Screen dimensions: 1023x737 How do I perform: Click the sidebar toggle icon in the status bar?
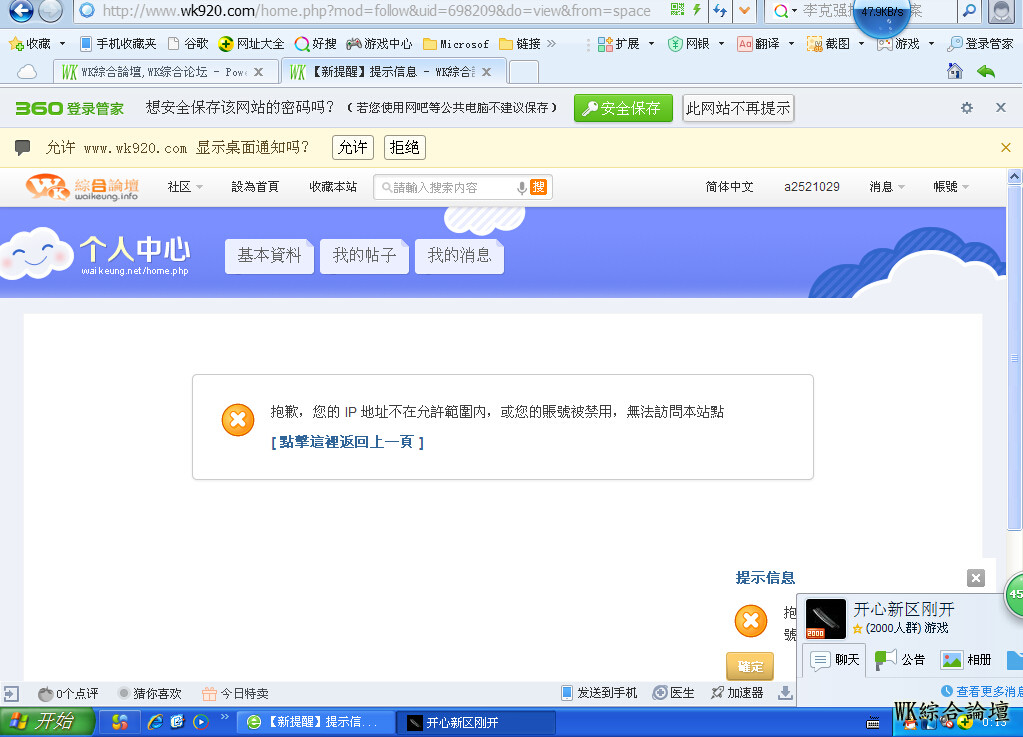tap(11, 693)
